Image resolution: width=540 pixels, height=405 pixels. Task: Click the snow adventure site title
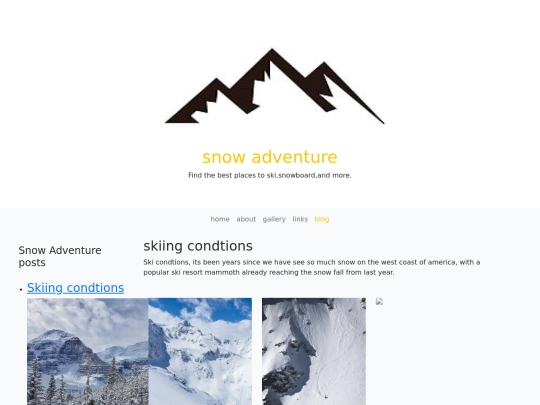[270, 157]
